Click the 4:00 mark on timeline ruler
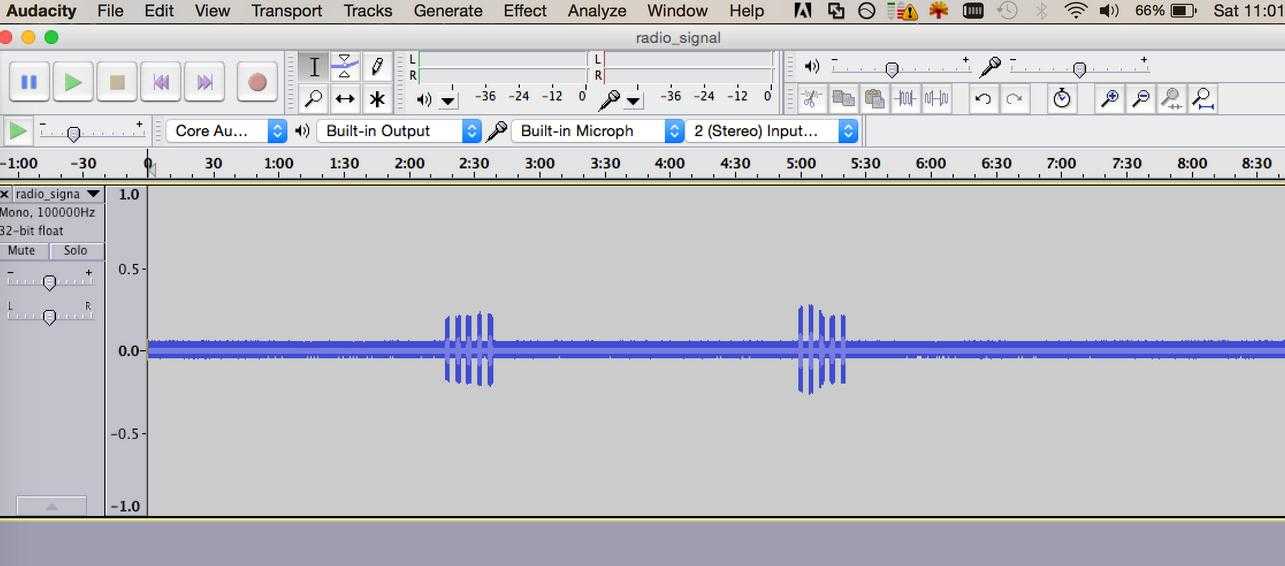Screen dimensions: 1285x566 click(670, 164)
